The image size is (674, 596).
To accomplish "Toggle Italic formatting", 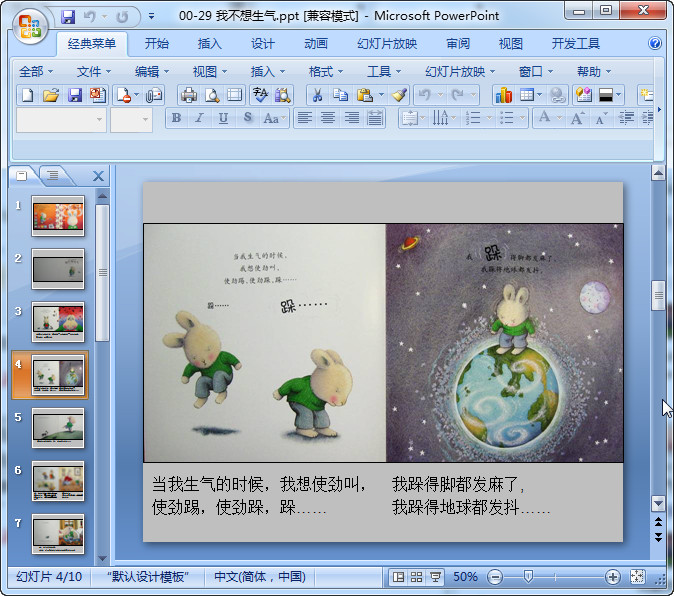I will (x=199, y=118).
